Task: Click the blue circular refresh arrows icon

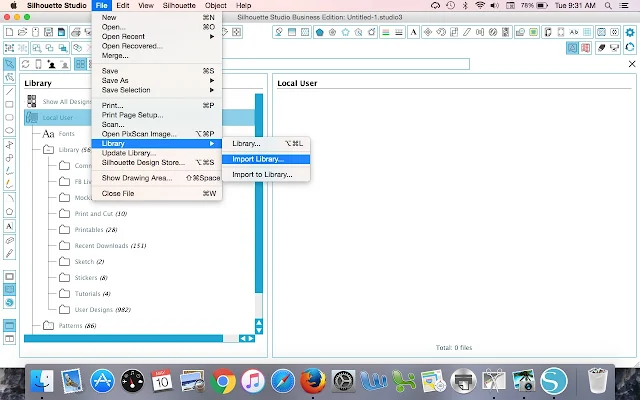Action: pyautogui.click(x=630, y=47)
